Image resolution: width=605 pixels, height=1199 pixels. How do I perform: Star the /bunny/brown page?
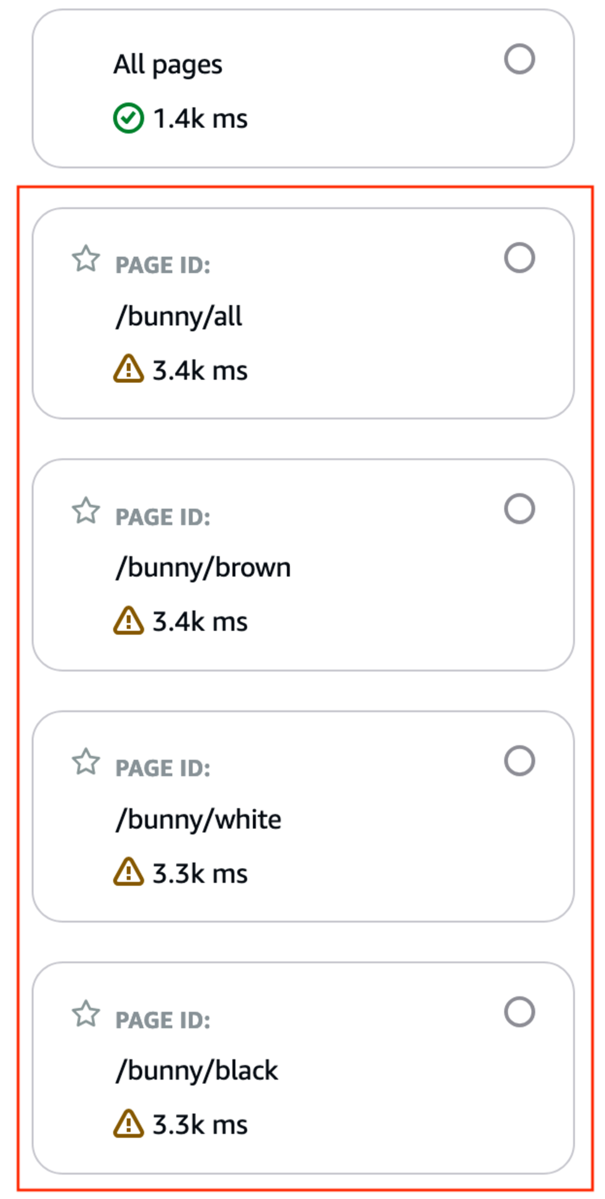tap(86, 510)
